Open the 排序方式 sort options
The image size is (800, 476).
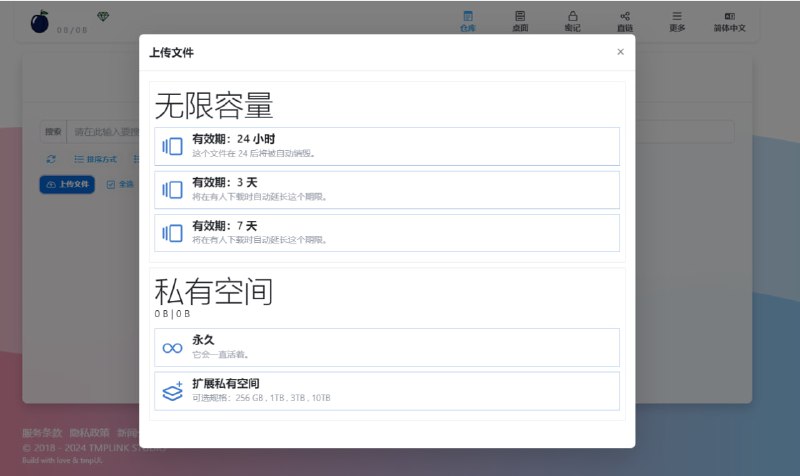click(x=96, y=159)
